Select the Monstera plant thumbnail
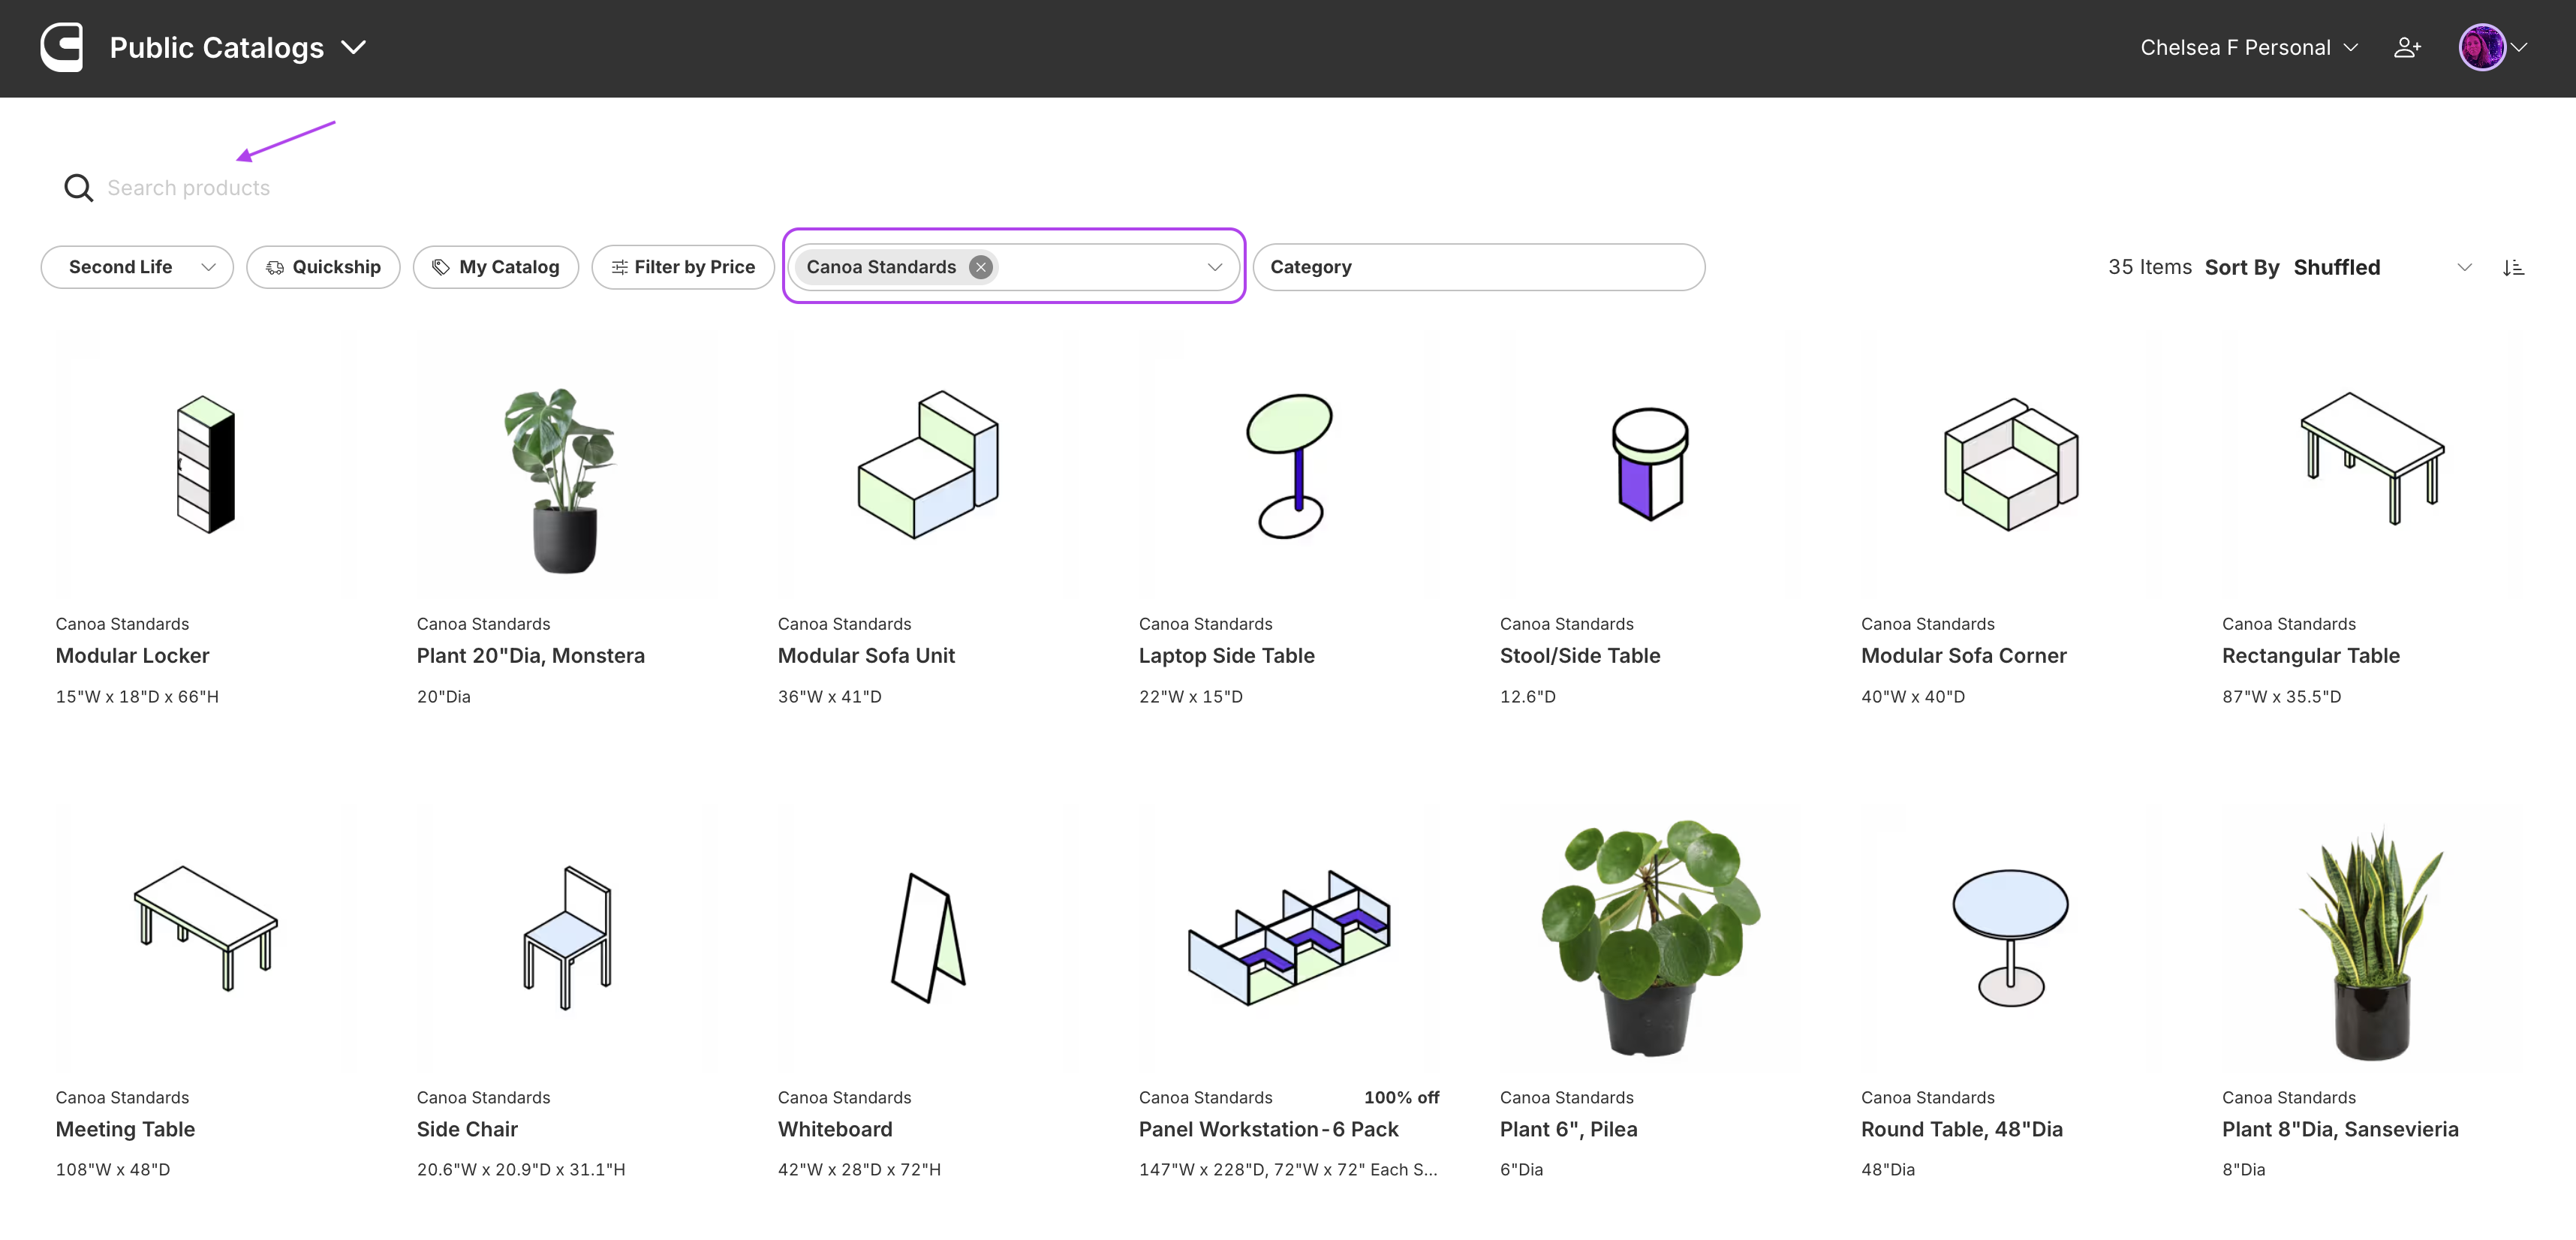Viewport: 2576px width, 1240px height. [x=566, y=465]
